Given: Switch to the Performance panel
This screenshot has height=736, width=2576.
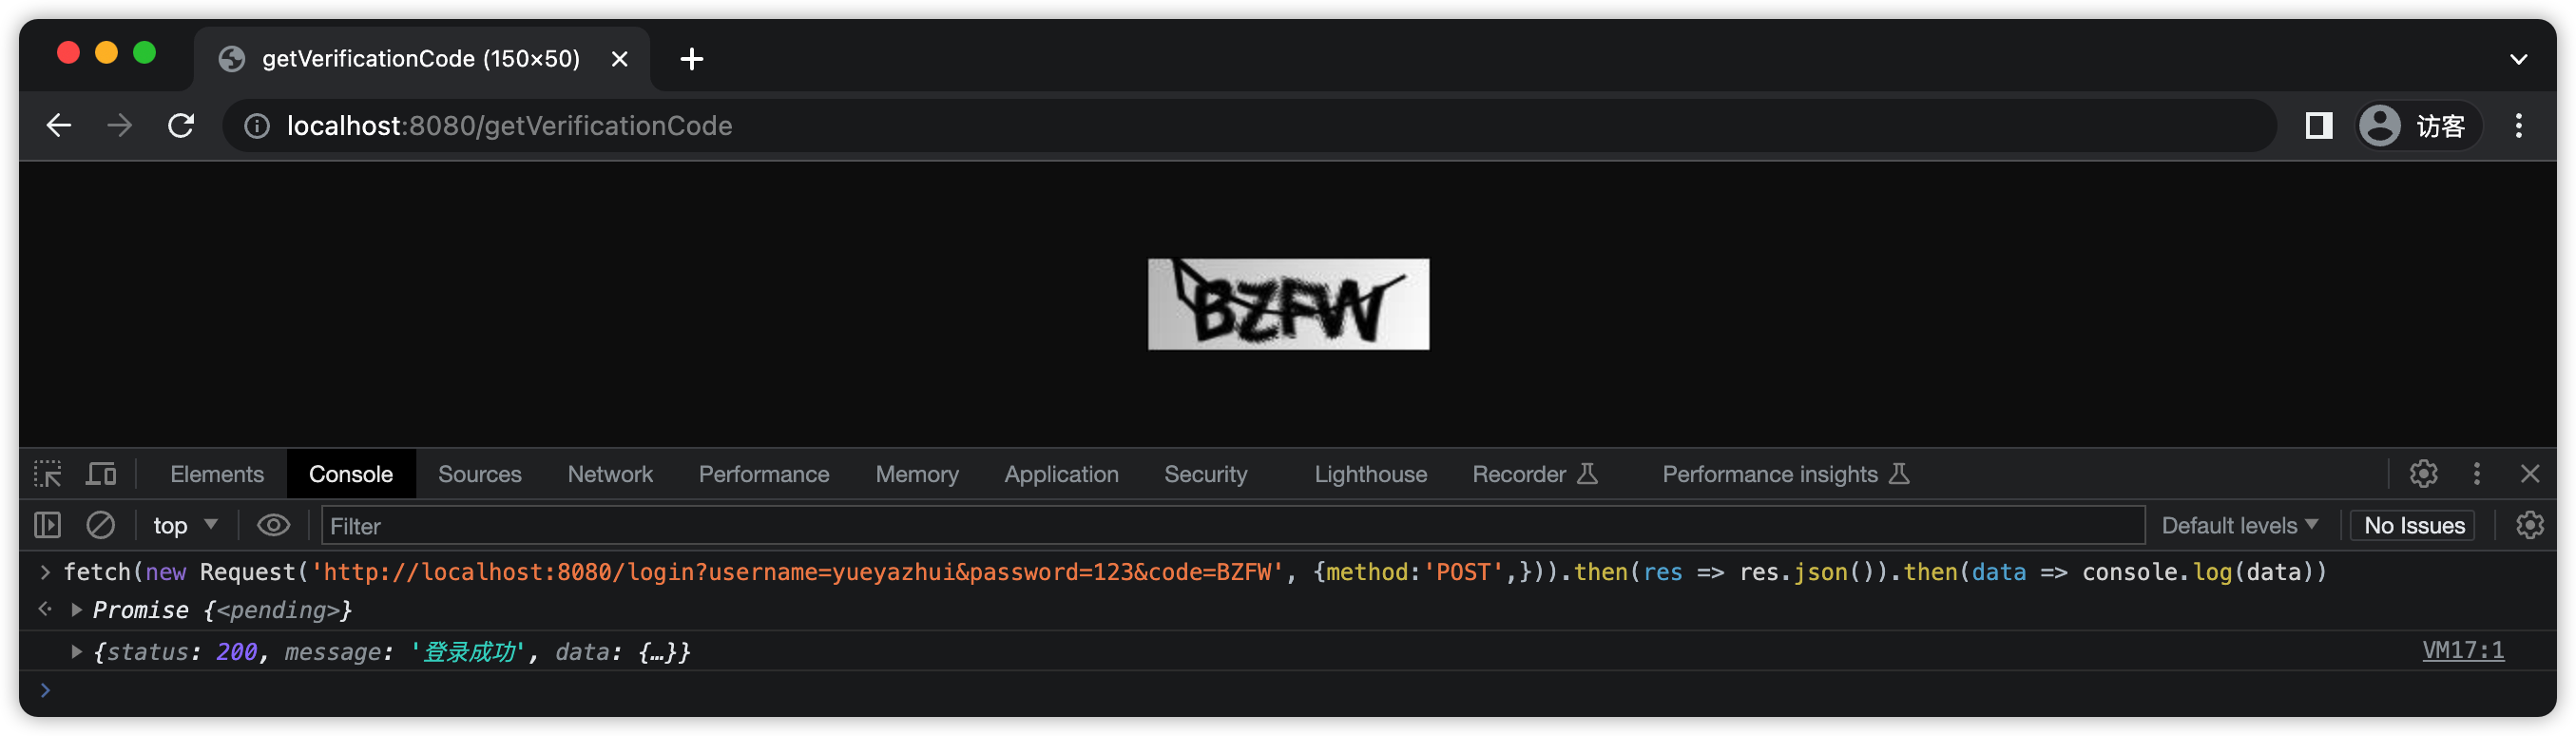Looking at the screenshot, I should [764, 474].
